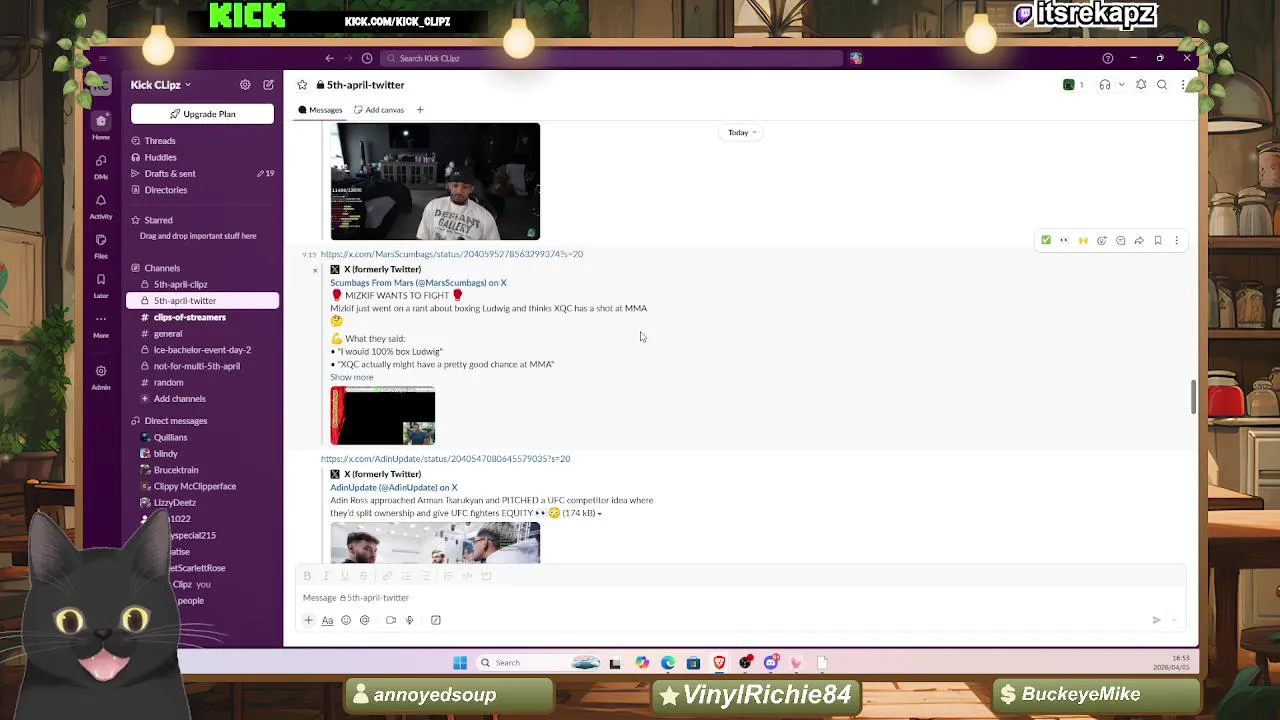
Task: Open Threads in the sidebar
Action: (160, 141)
